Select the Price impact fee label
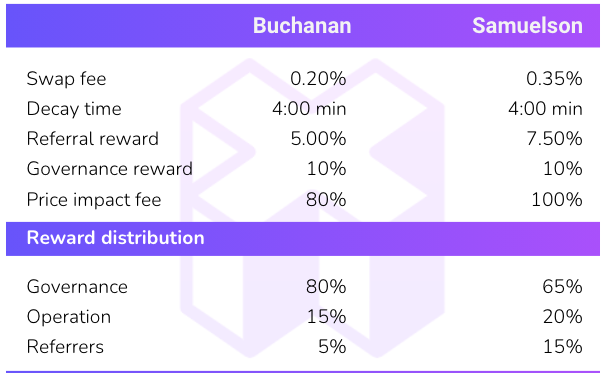The image size is (609, 383). (x=94, y=200)
